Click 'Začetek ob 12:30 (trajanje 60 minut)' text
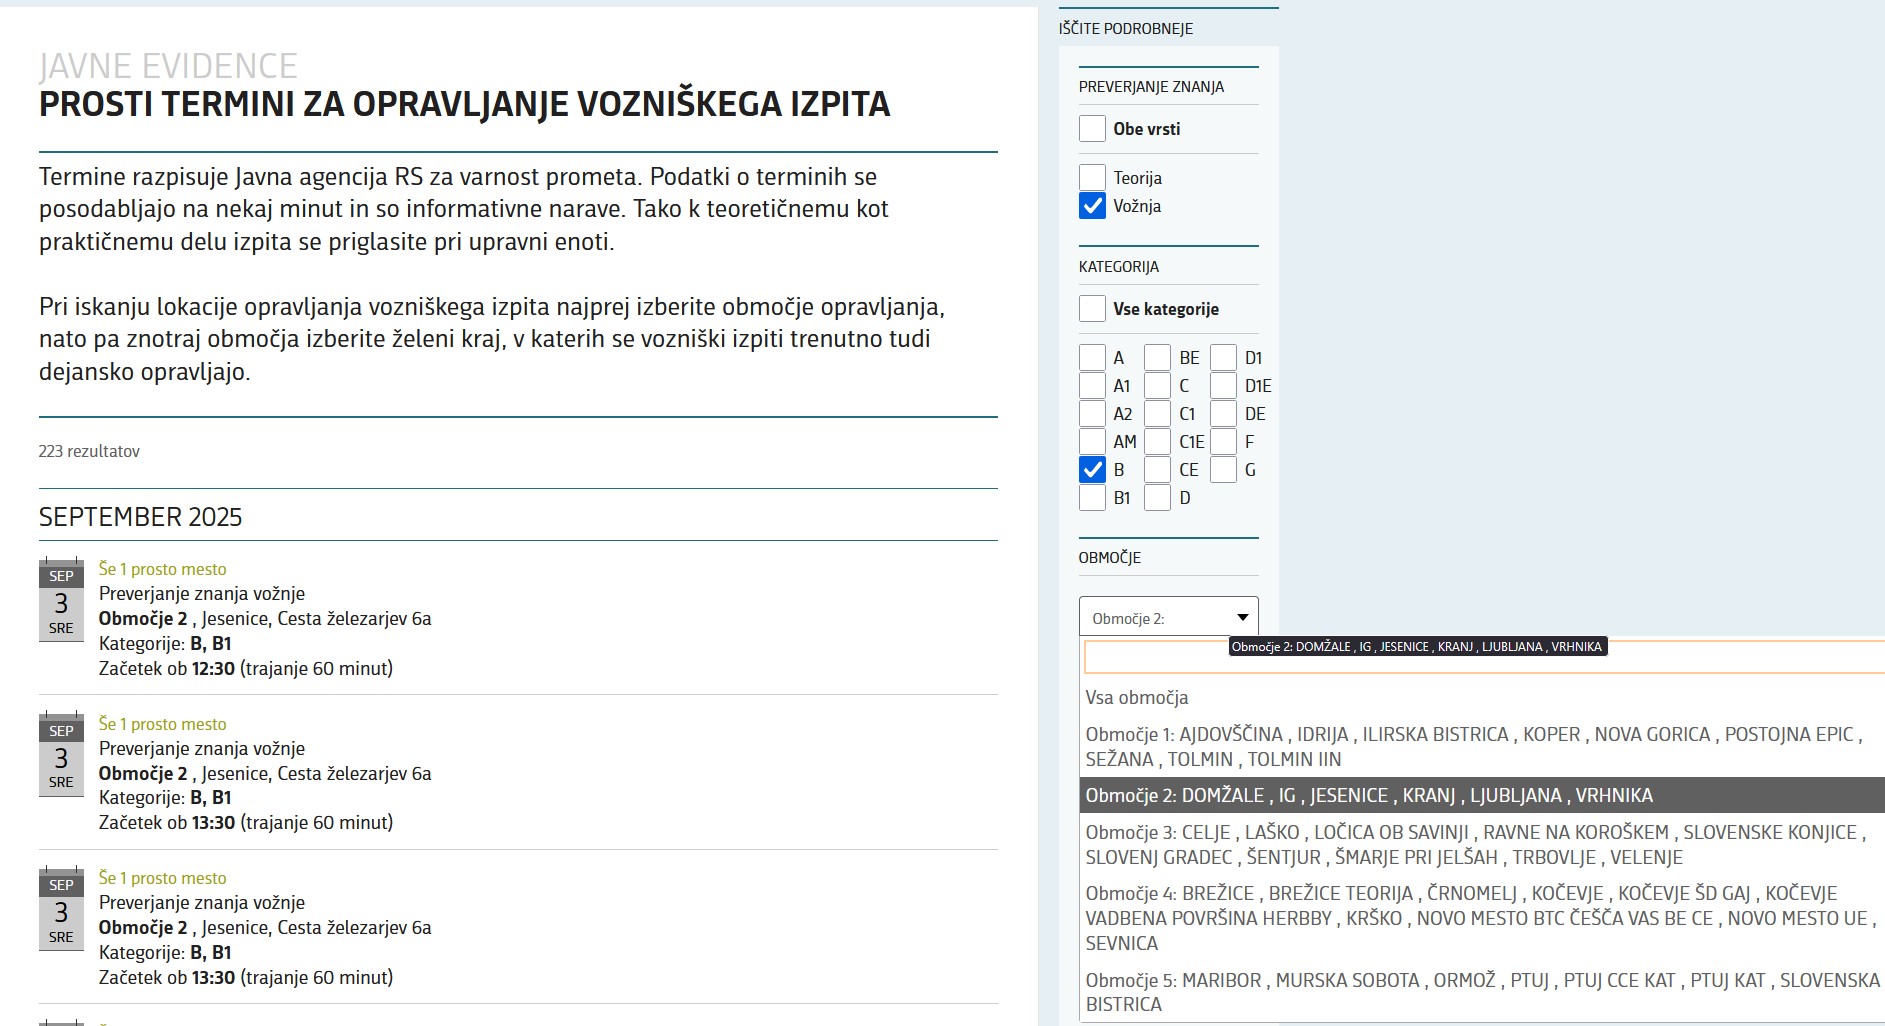Image resolution: width=1885 pixels, height=1026 pixels. [246, 669]
